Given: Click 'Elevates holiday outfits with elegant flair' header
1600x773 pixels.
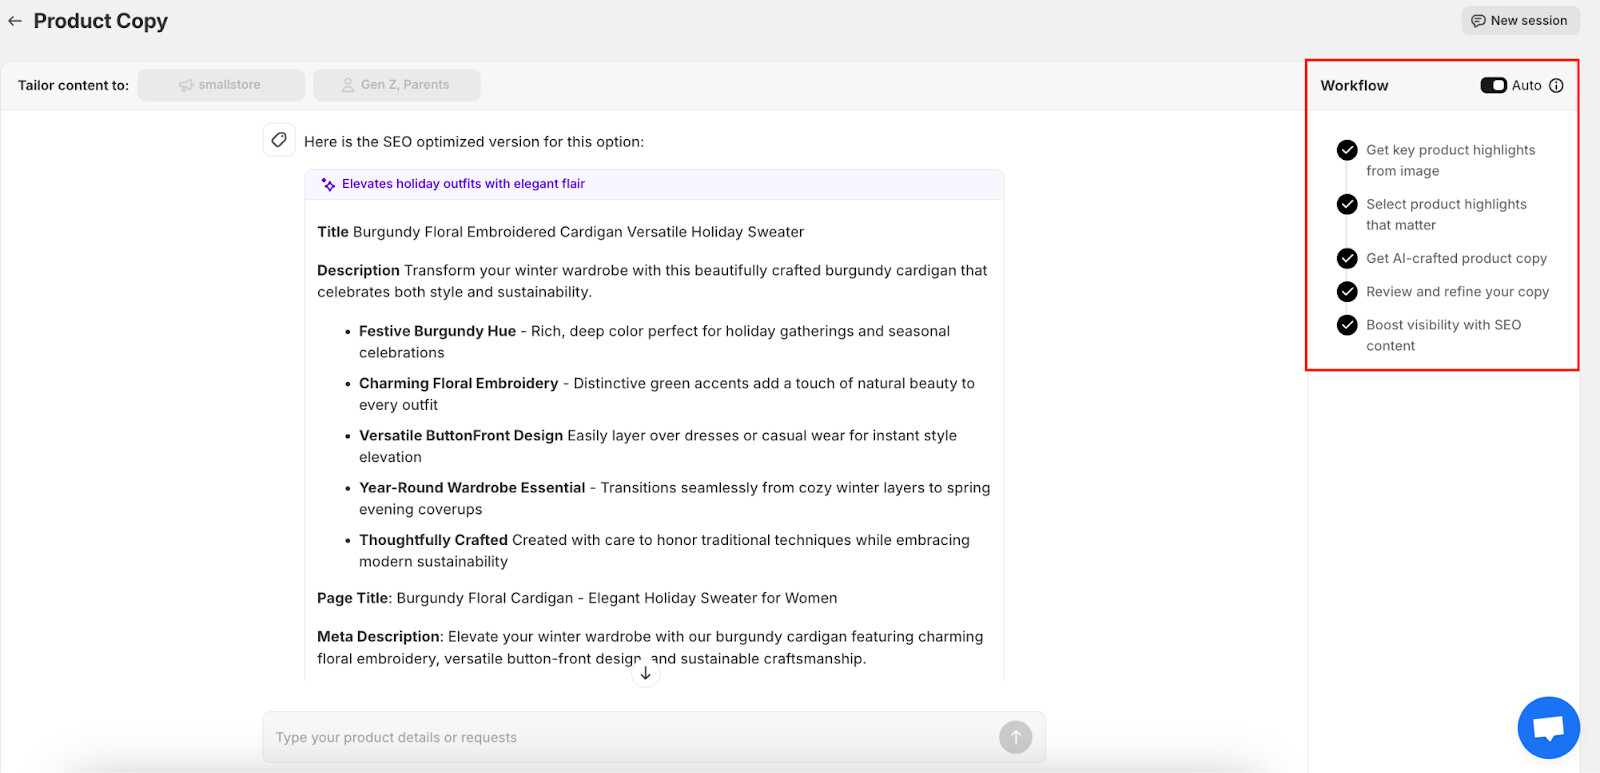Looking at the screenshot, I should pos(463,184).
